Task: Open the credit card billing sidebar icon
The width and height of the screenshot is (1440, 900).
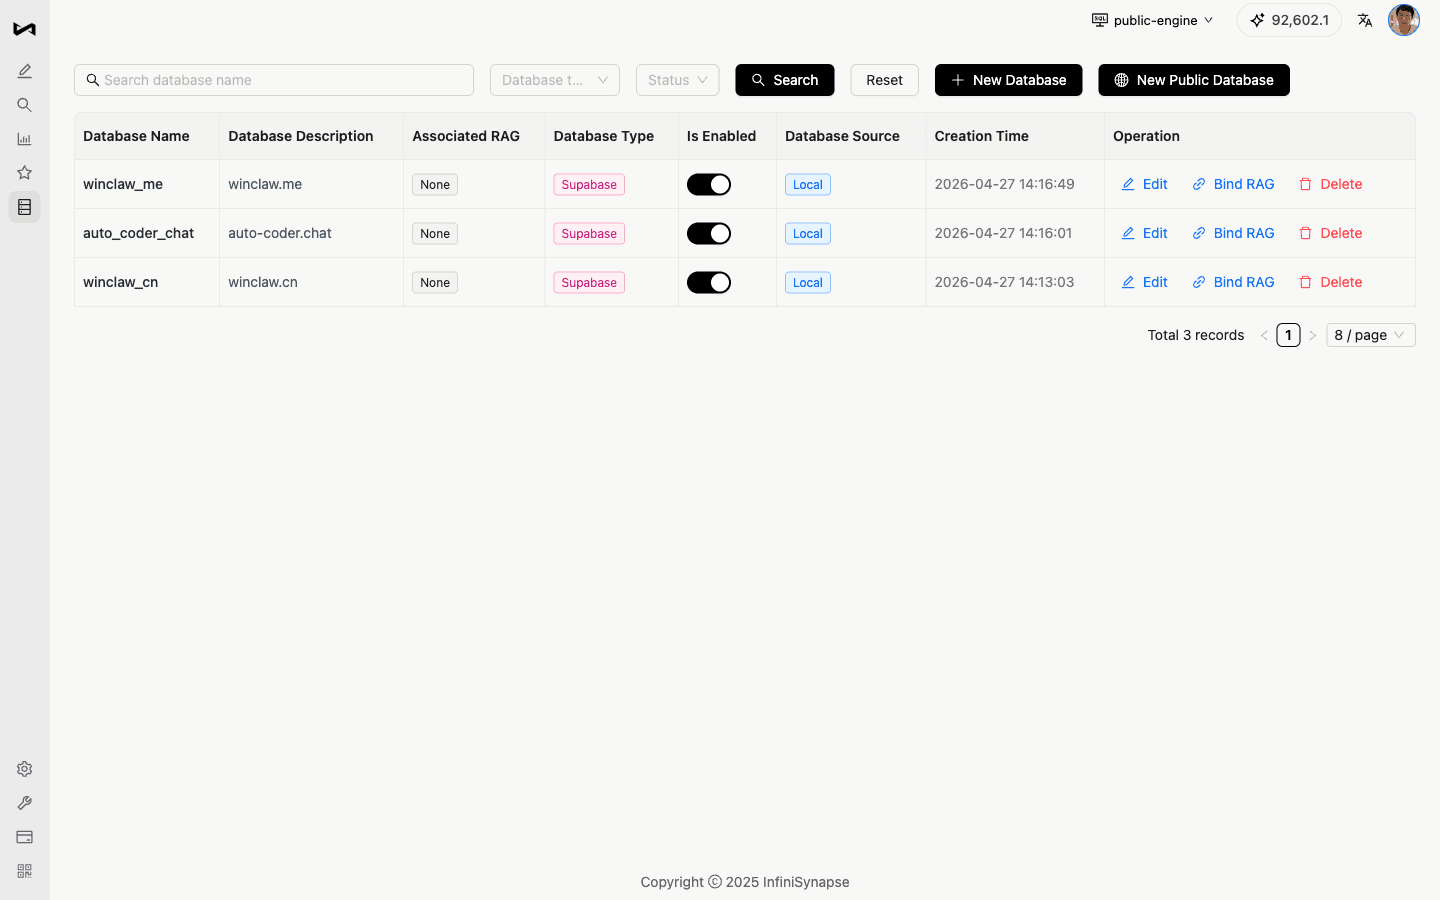Action: (24, 837)
